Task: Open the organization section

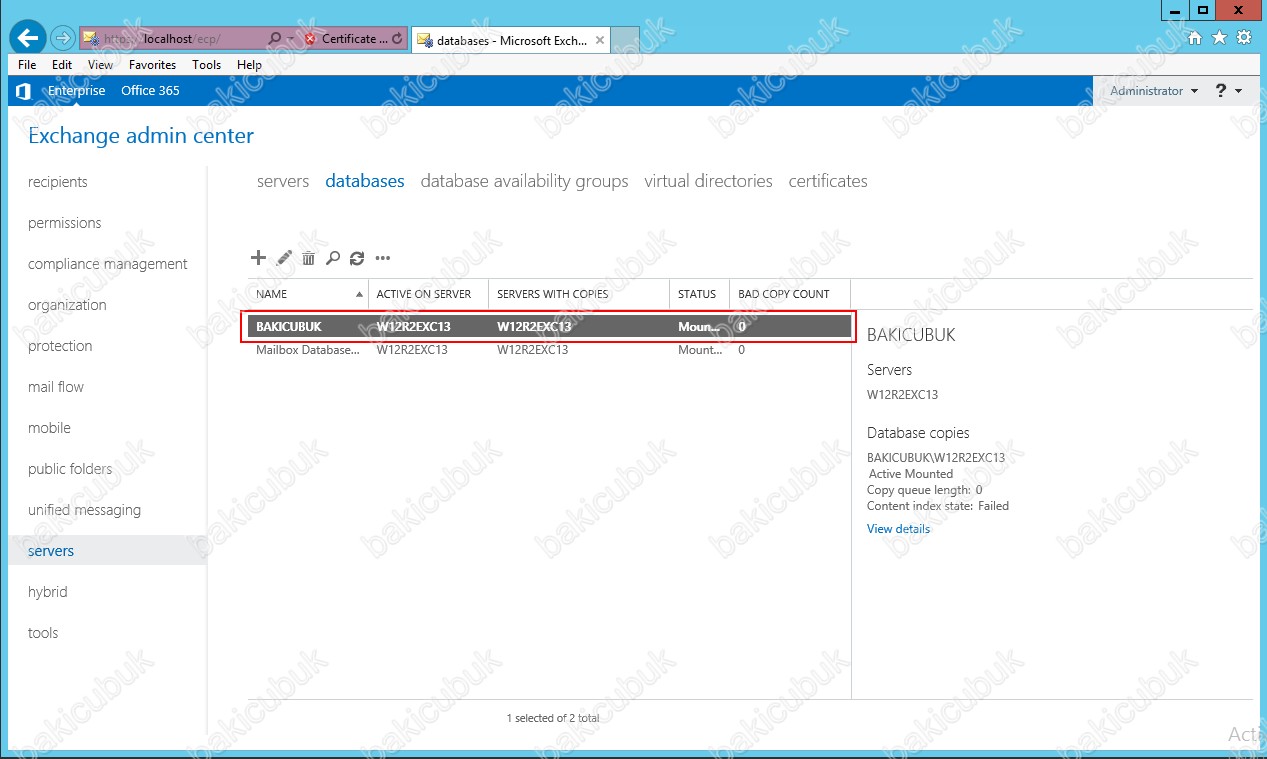Action: pyautogui.click(x=67, y=305)
